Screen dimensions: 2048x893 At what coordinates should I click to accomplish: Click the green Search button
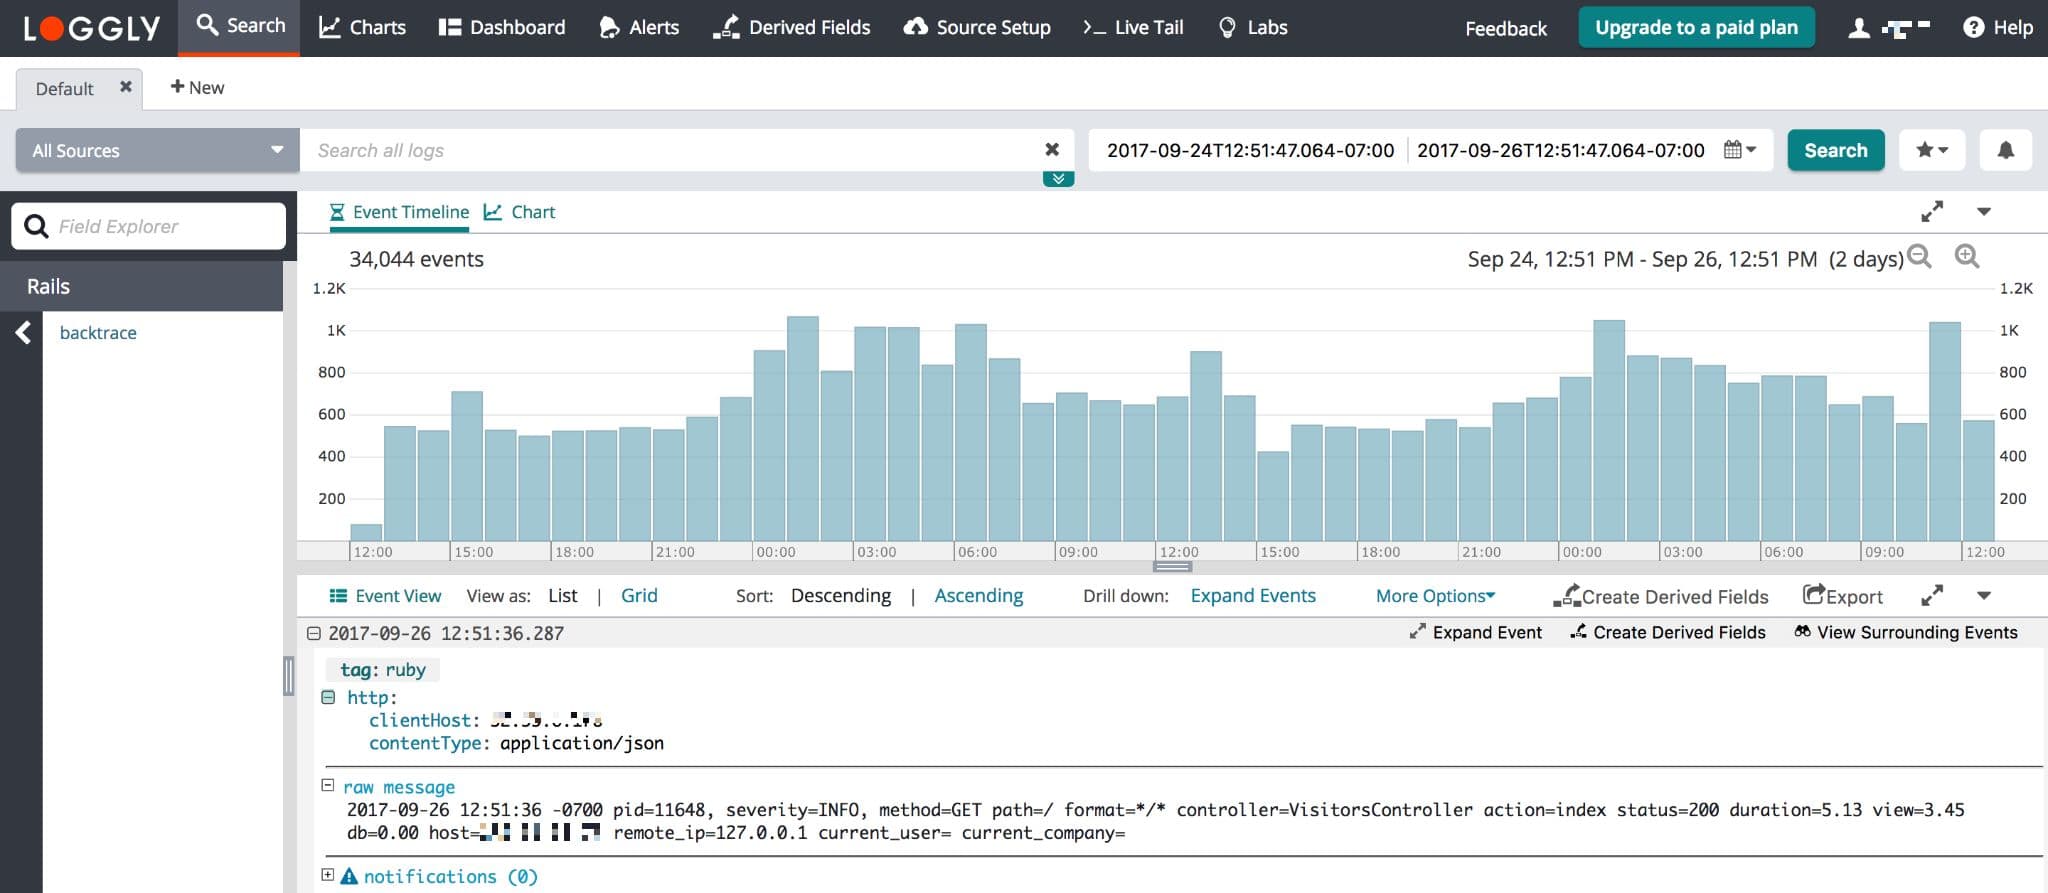point(1835,150)
